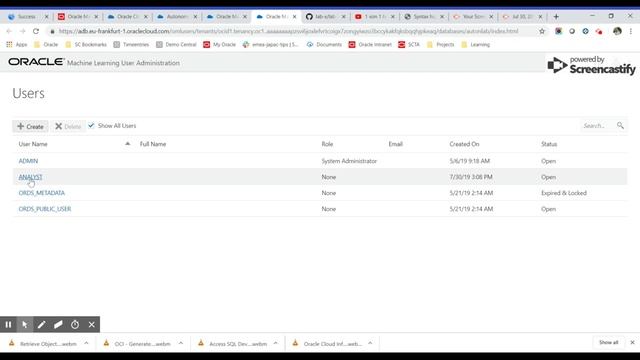Viewport: 640px width, 360px height.
Task: Switch to the Autonom... tab
Action: click(176, 17)
